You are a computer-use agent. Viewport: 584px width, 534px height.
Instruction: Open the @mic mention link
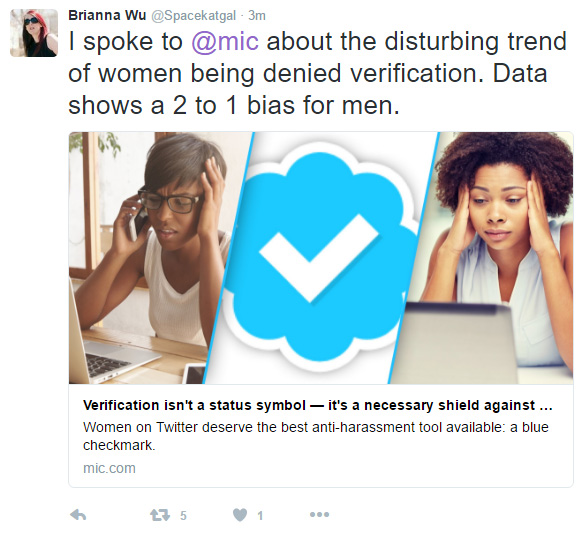[225, 41]
